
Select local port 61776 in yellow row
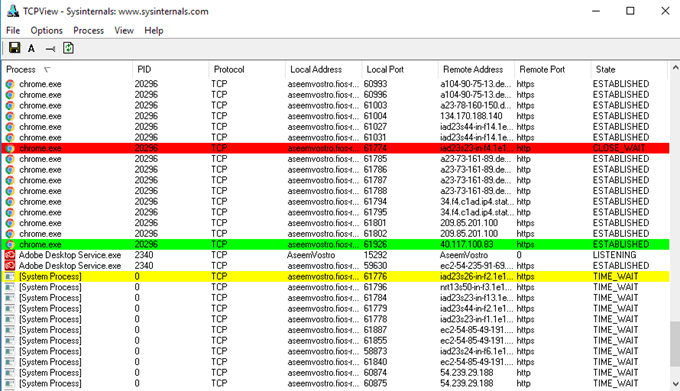(376, 277)
